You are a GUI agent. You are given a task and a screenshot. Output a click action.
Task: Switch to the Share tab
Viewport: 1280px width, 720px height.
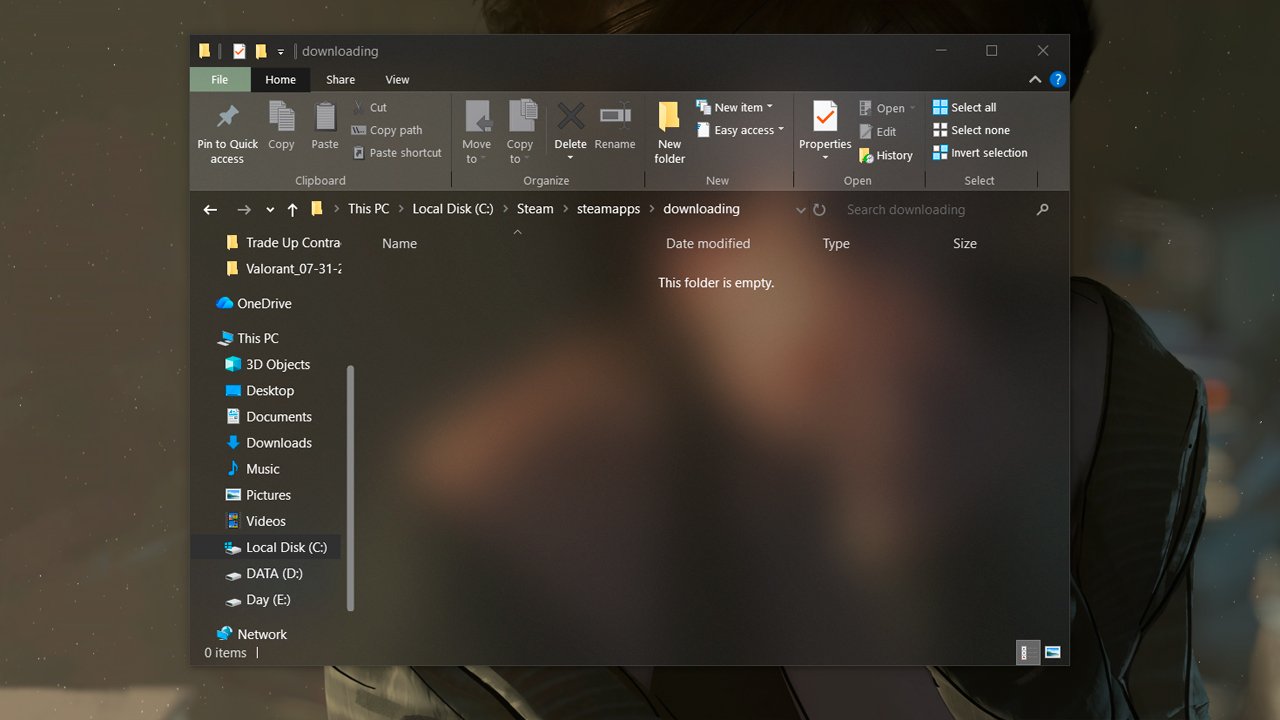(x=340, y=80)
